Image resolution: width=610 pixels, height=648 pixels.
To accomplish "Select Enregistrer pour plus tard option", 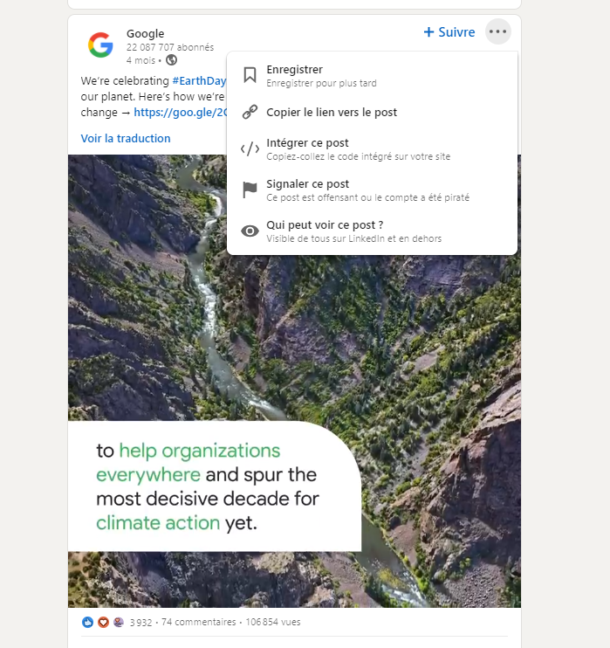I will click(x=372, y=76).
